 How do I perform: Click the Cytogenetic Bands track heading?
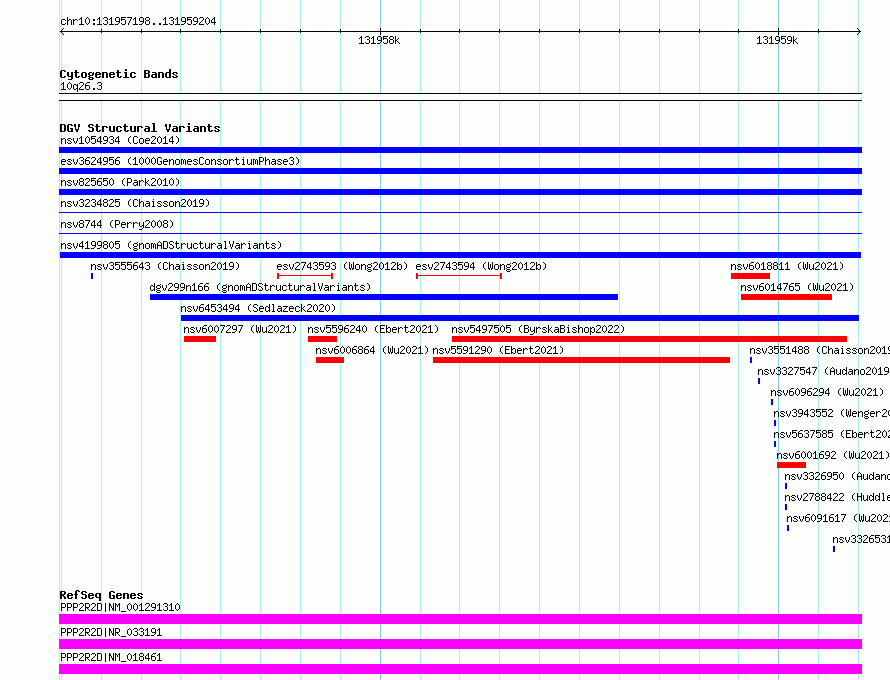tap(119, 74)
